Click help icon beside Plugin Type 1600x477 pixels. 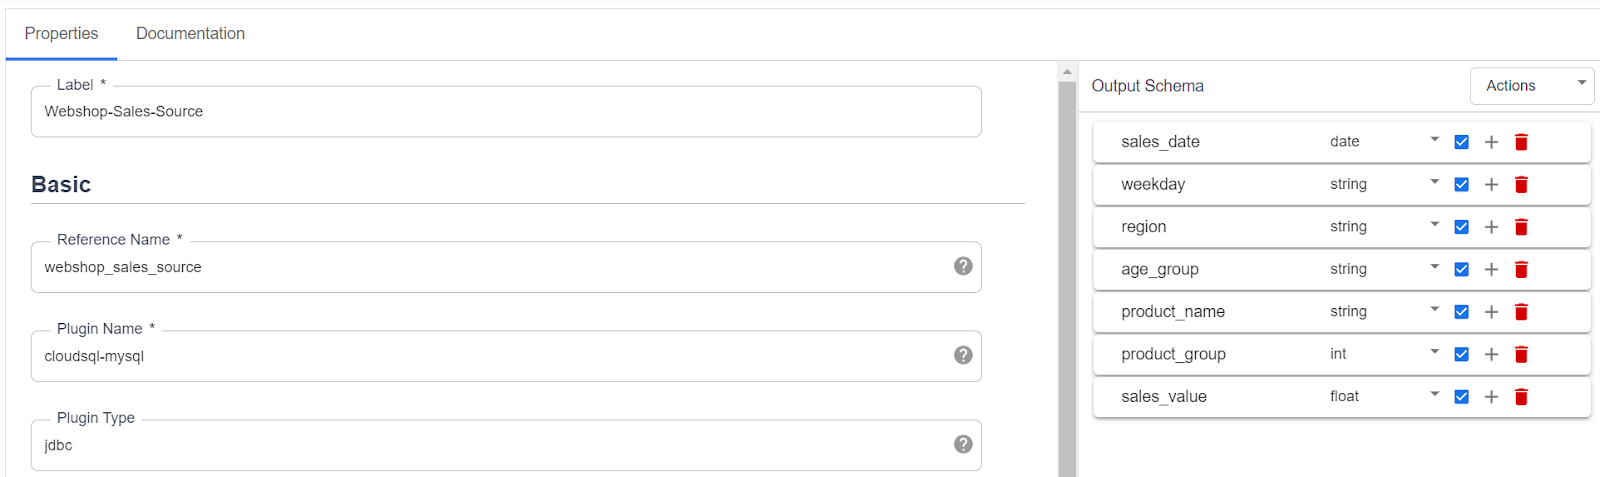[963, 444]
